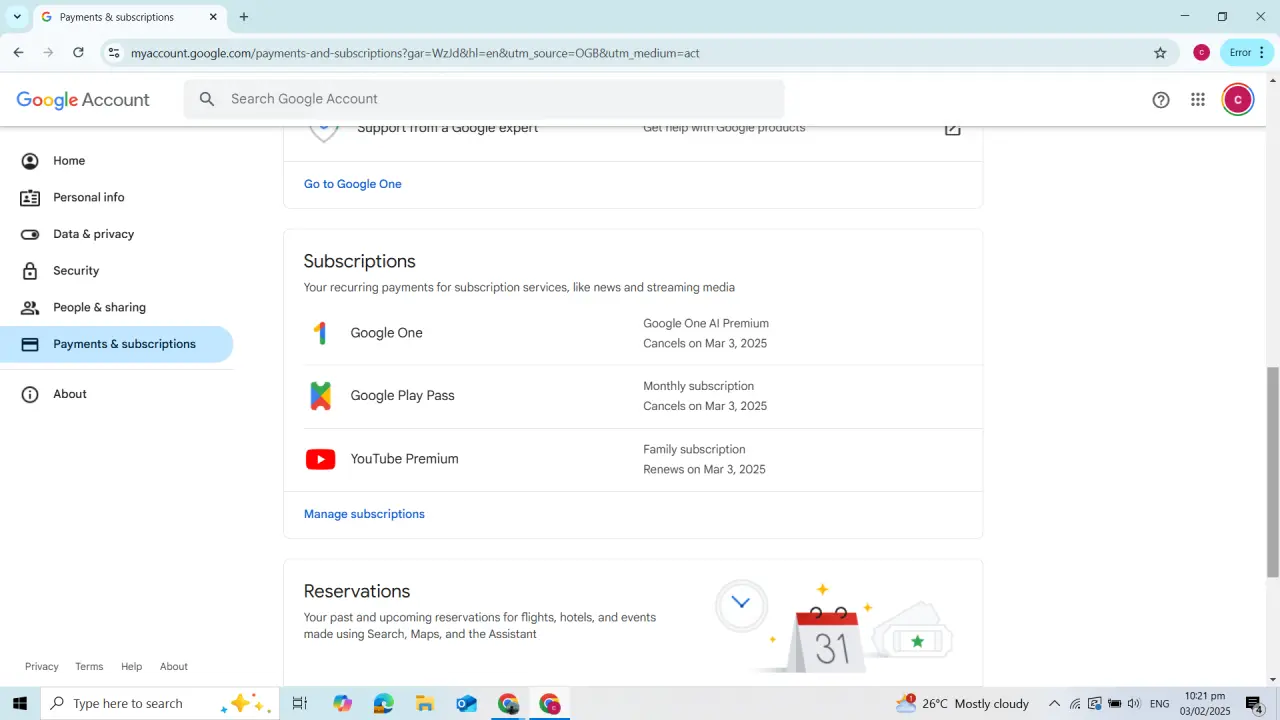Click the search magnifier icon

click(207, 99)
